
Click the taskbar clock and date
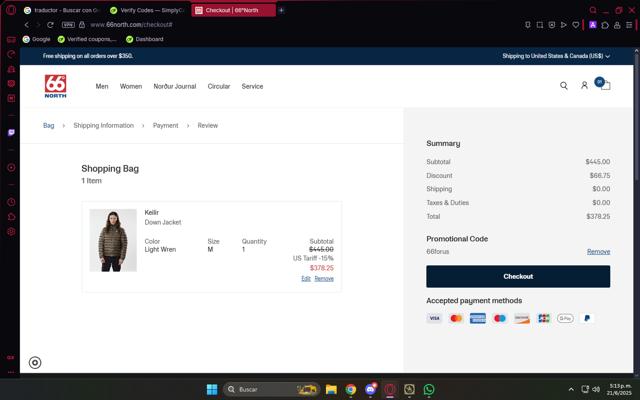click(x=619, y=389)
